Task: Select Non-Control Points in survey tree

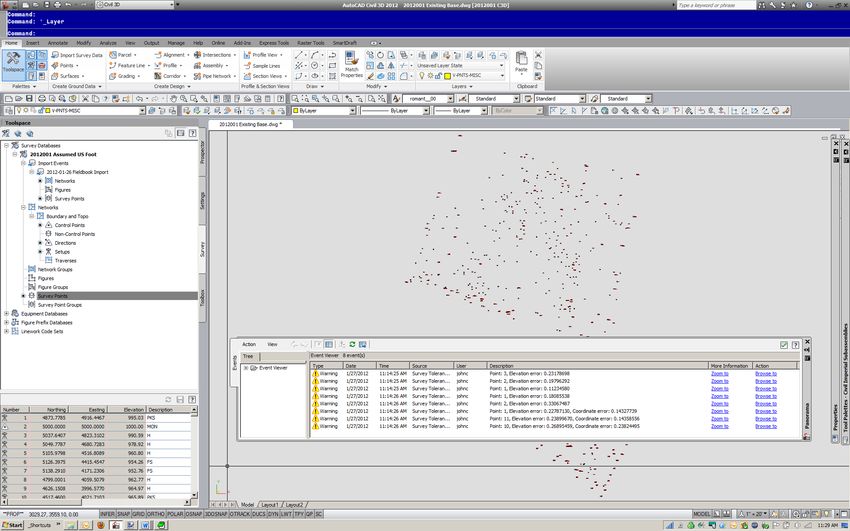Action: 75,234
